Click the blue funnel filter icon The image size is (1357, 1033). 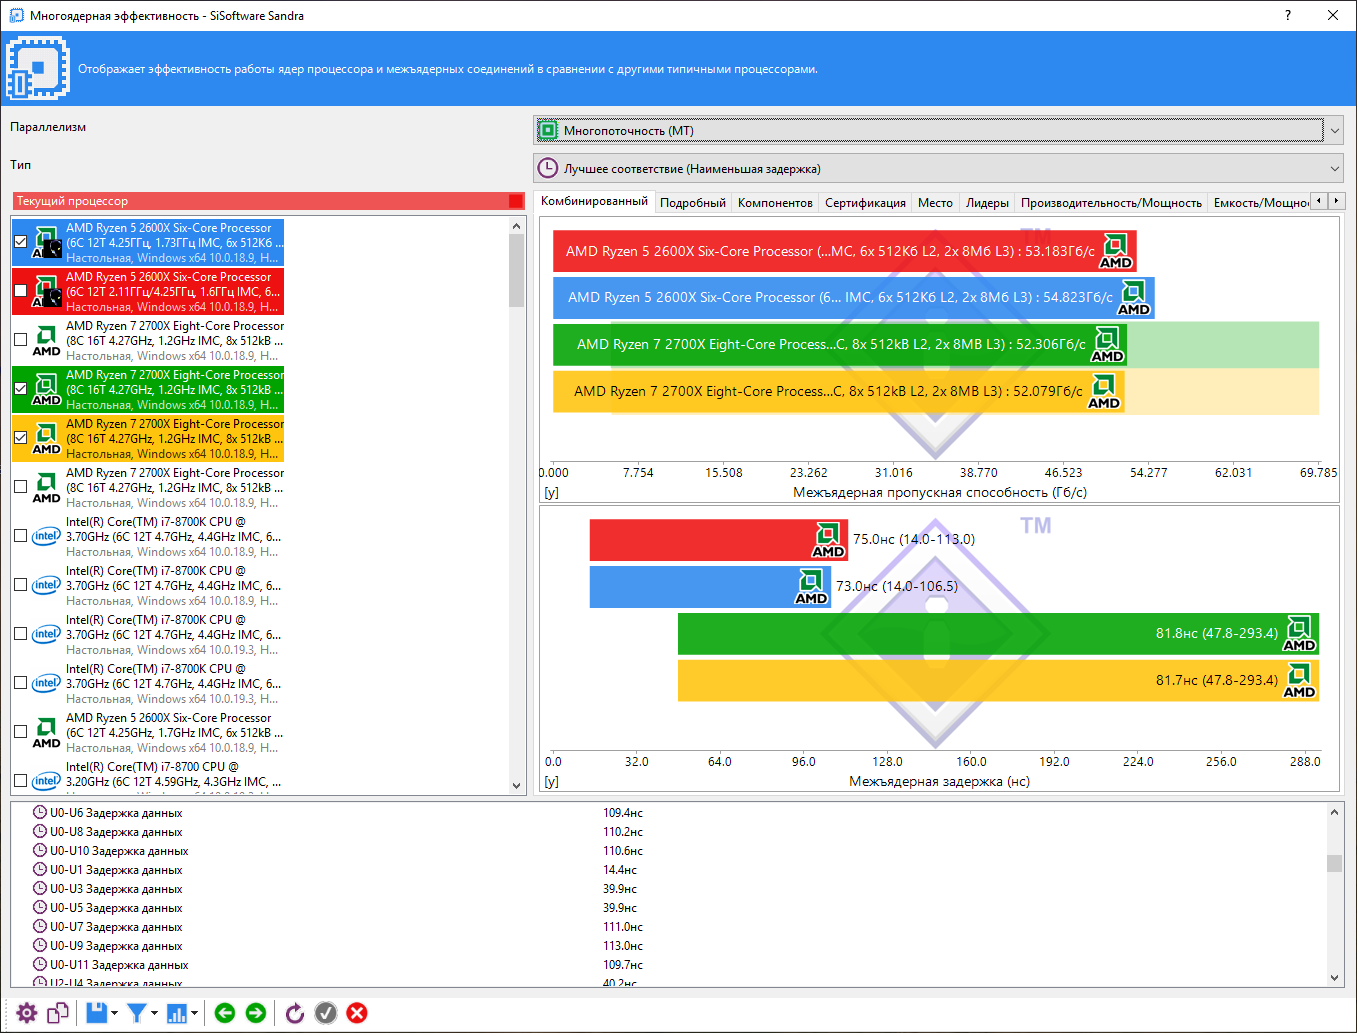coord(137,1013)
